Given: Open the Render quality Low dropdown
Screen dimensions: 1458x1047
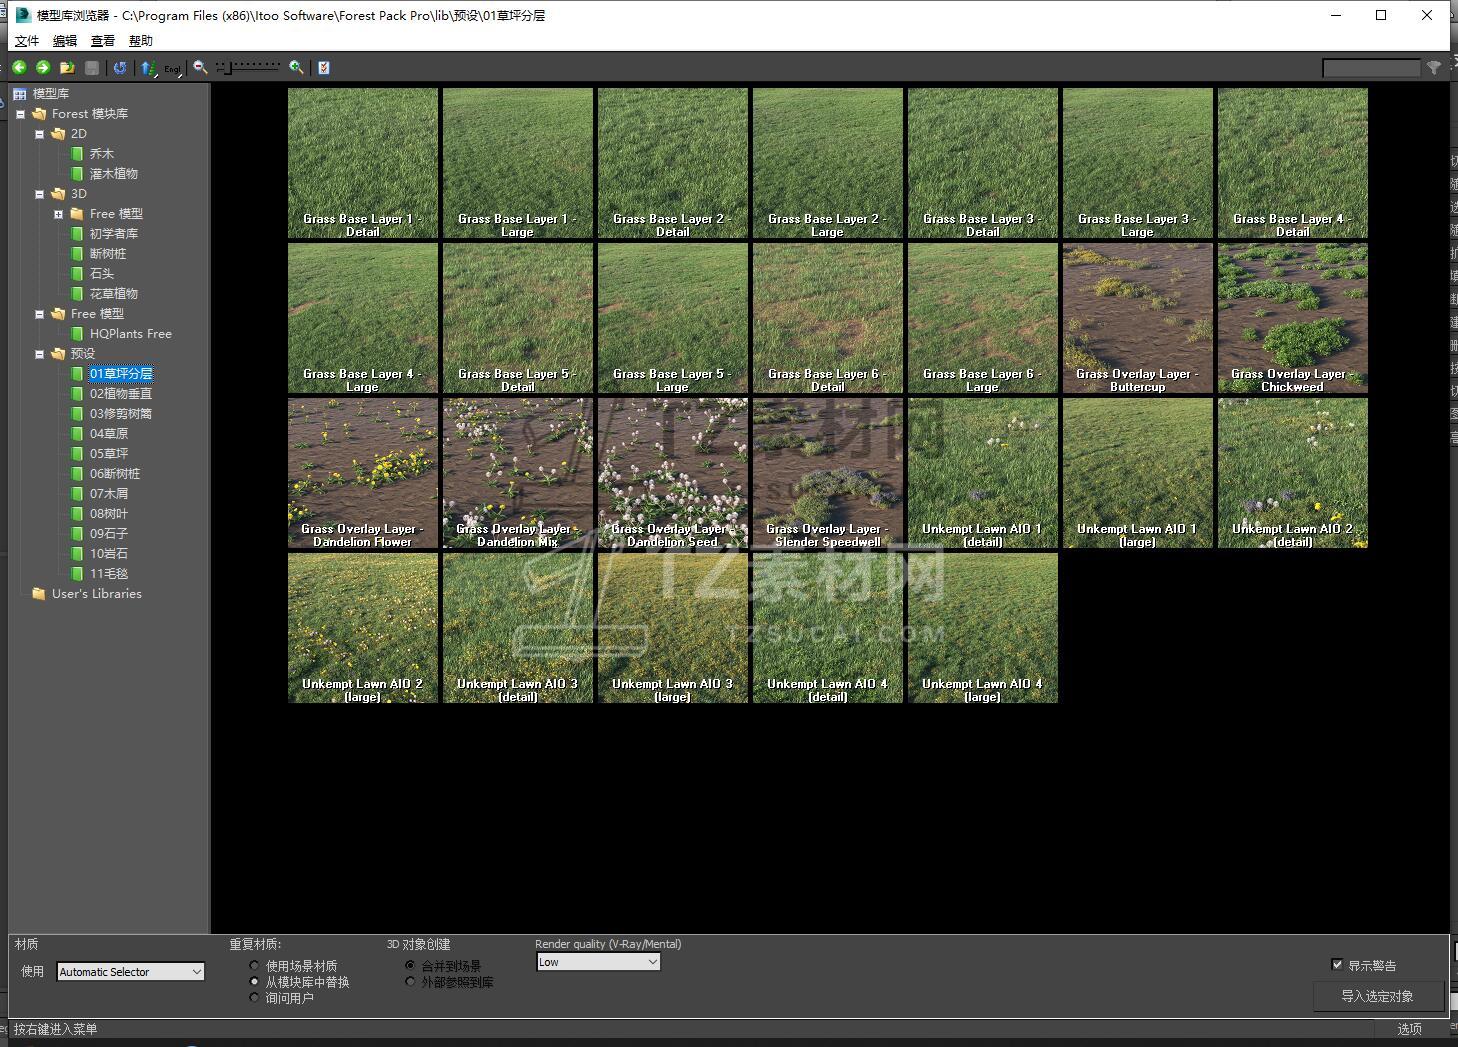Looking at the screenshot, I should tap(598, 962).
